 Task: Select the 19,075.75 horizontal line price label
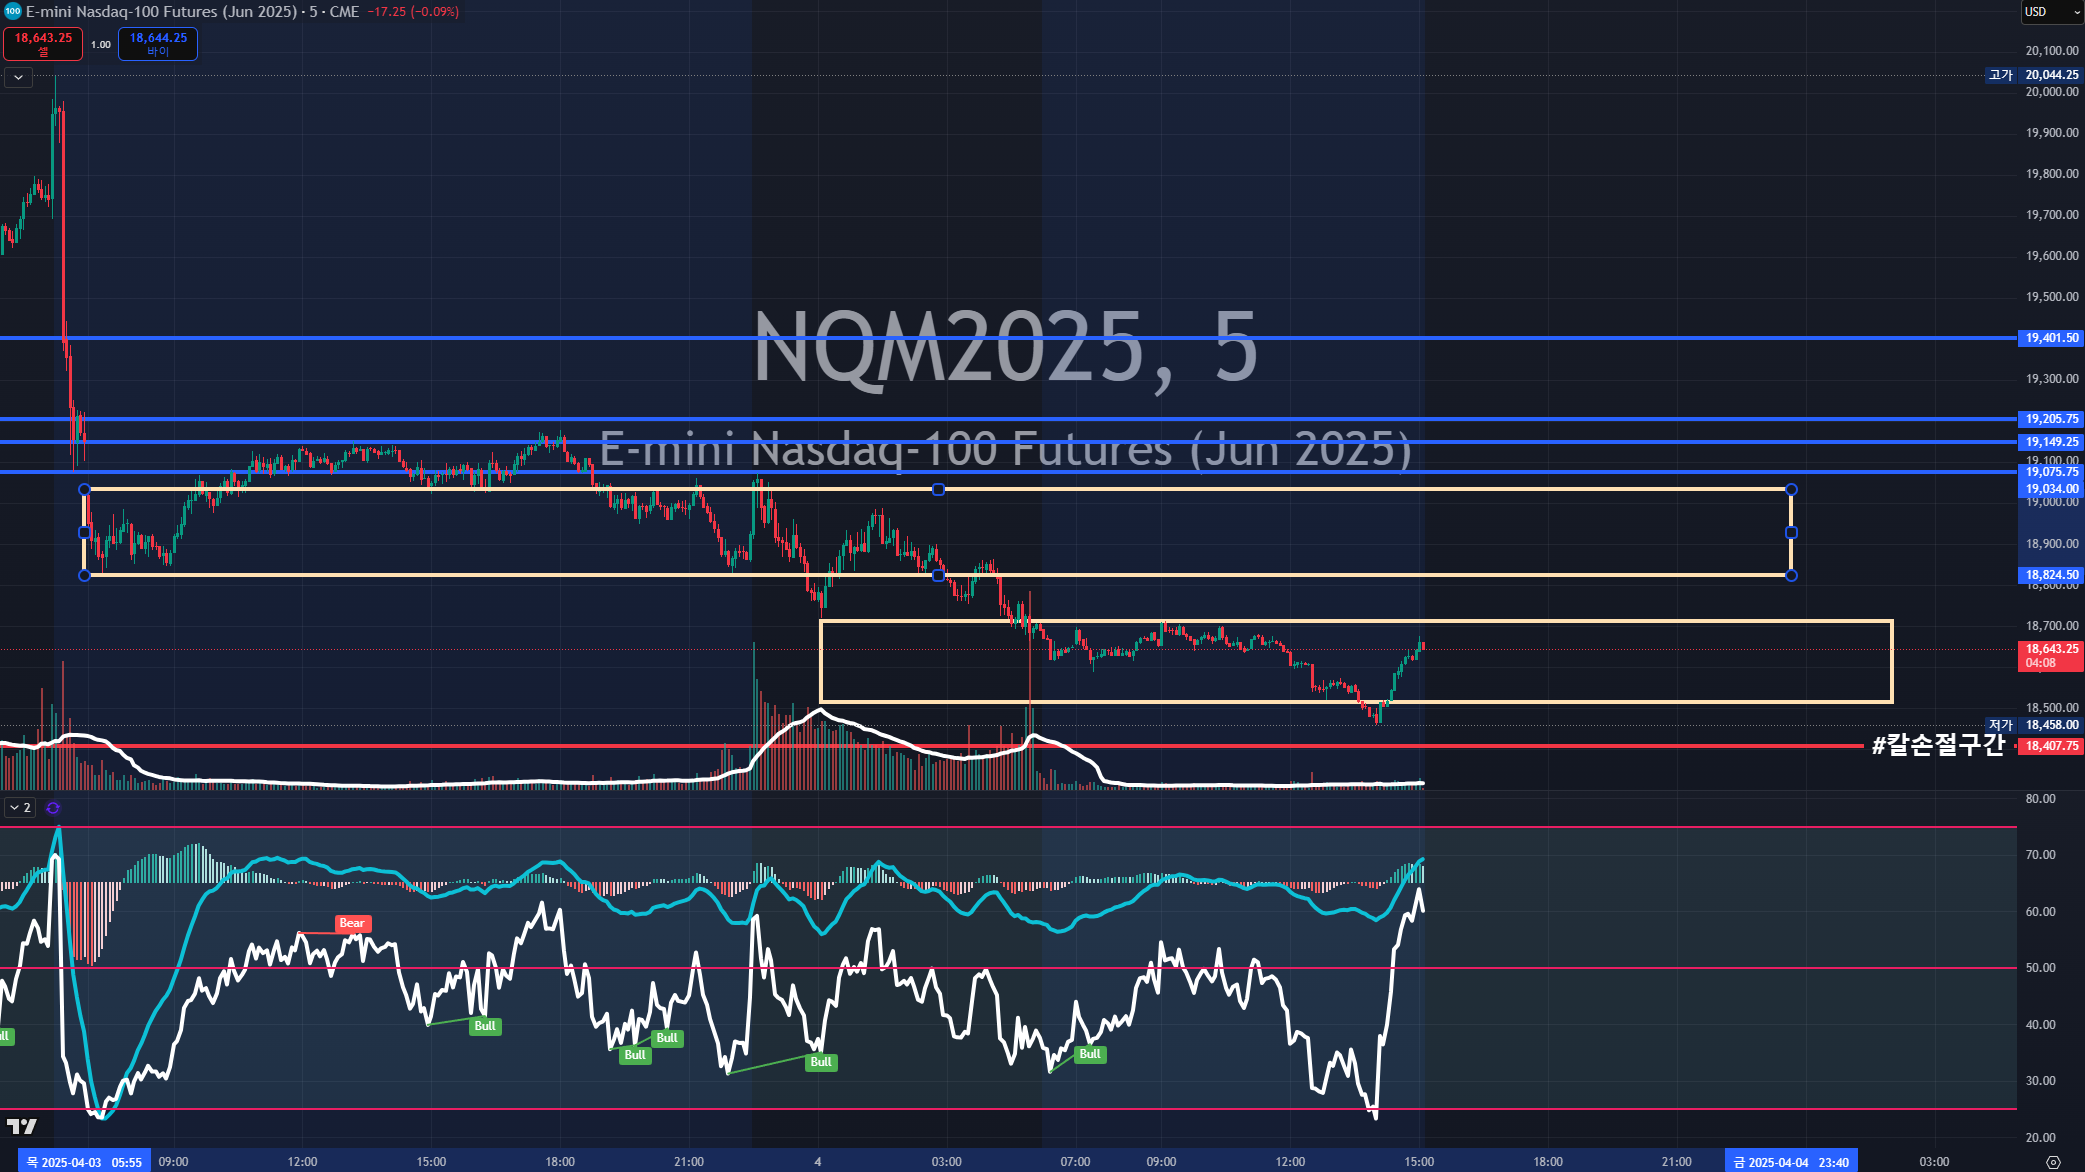click(x=2051, y=472)
